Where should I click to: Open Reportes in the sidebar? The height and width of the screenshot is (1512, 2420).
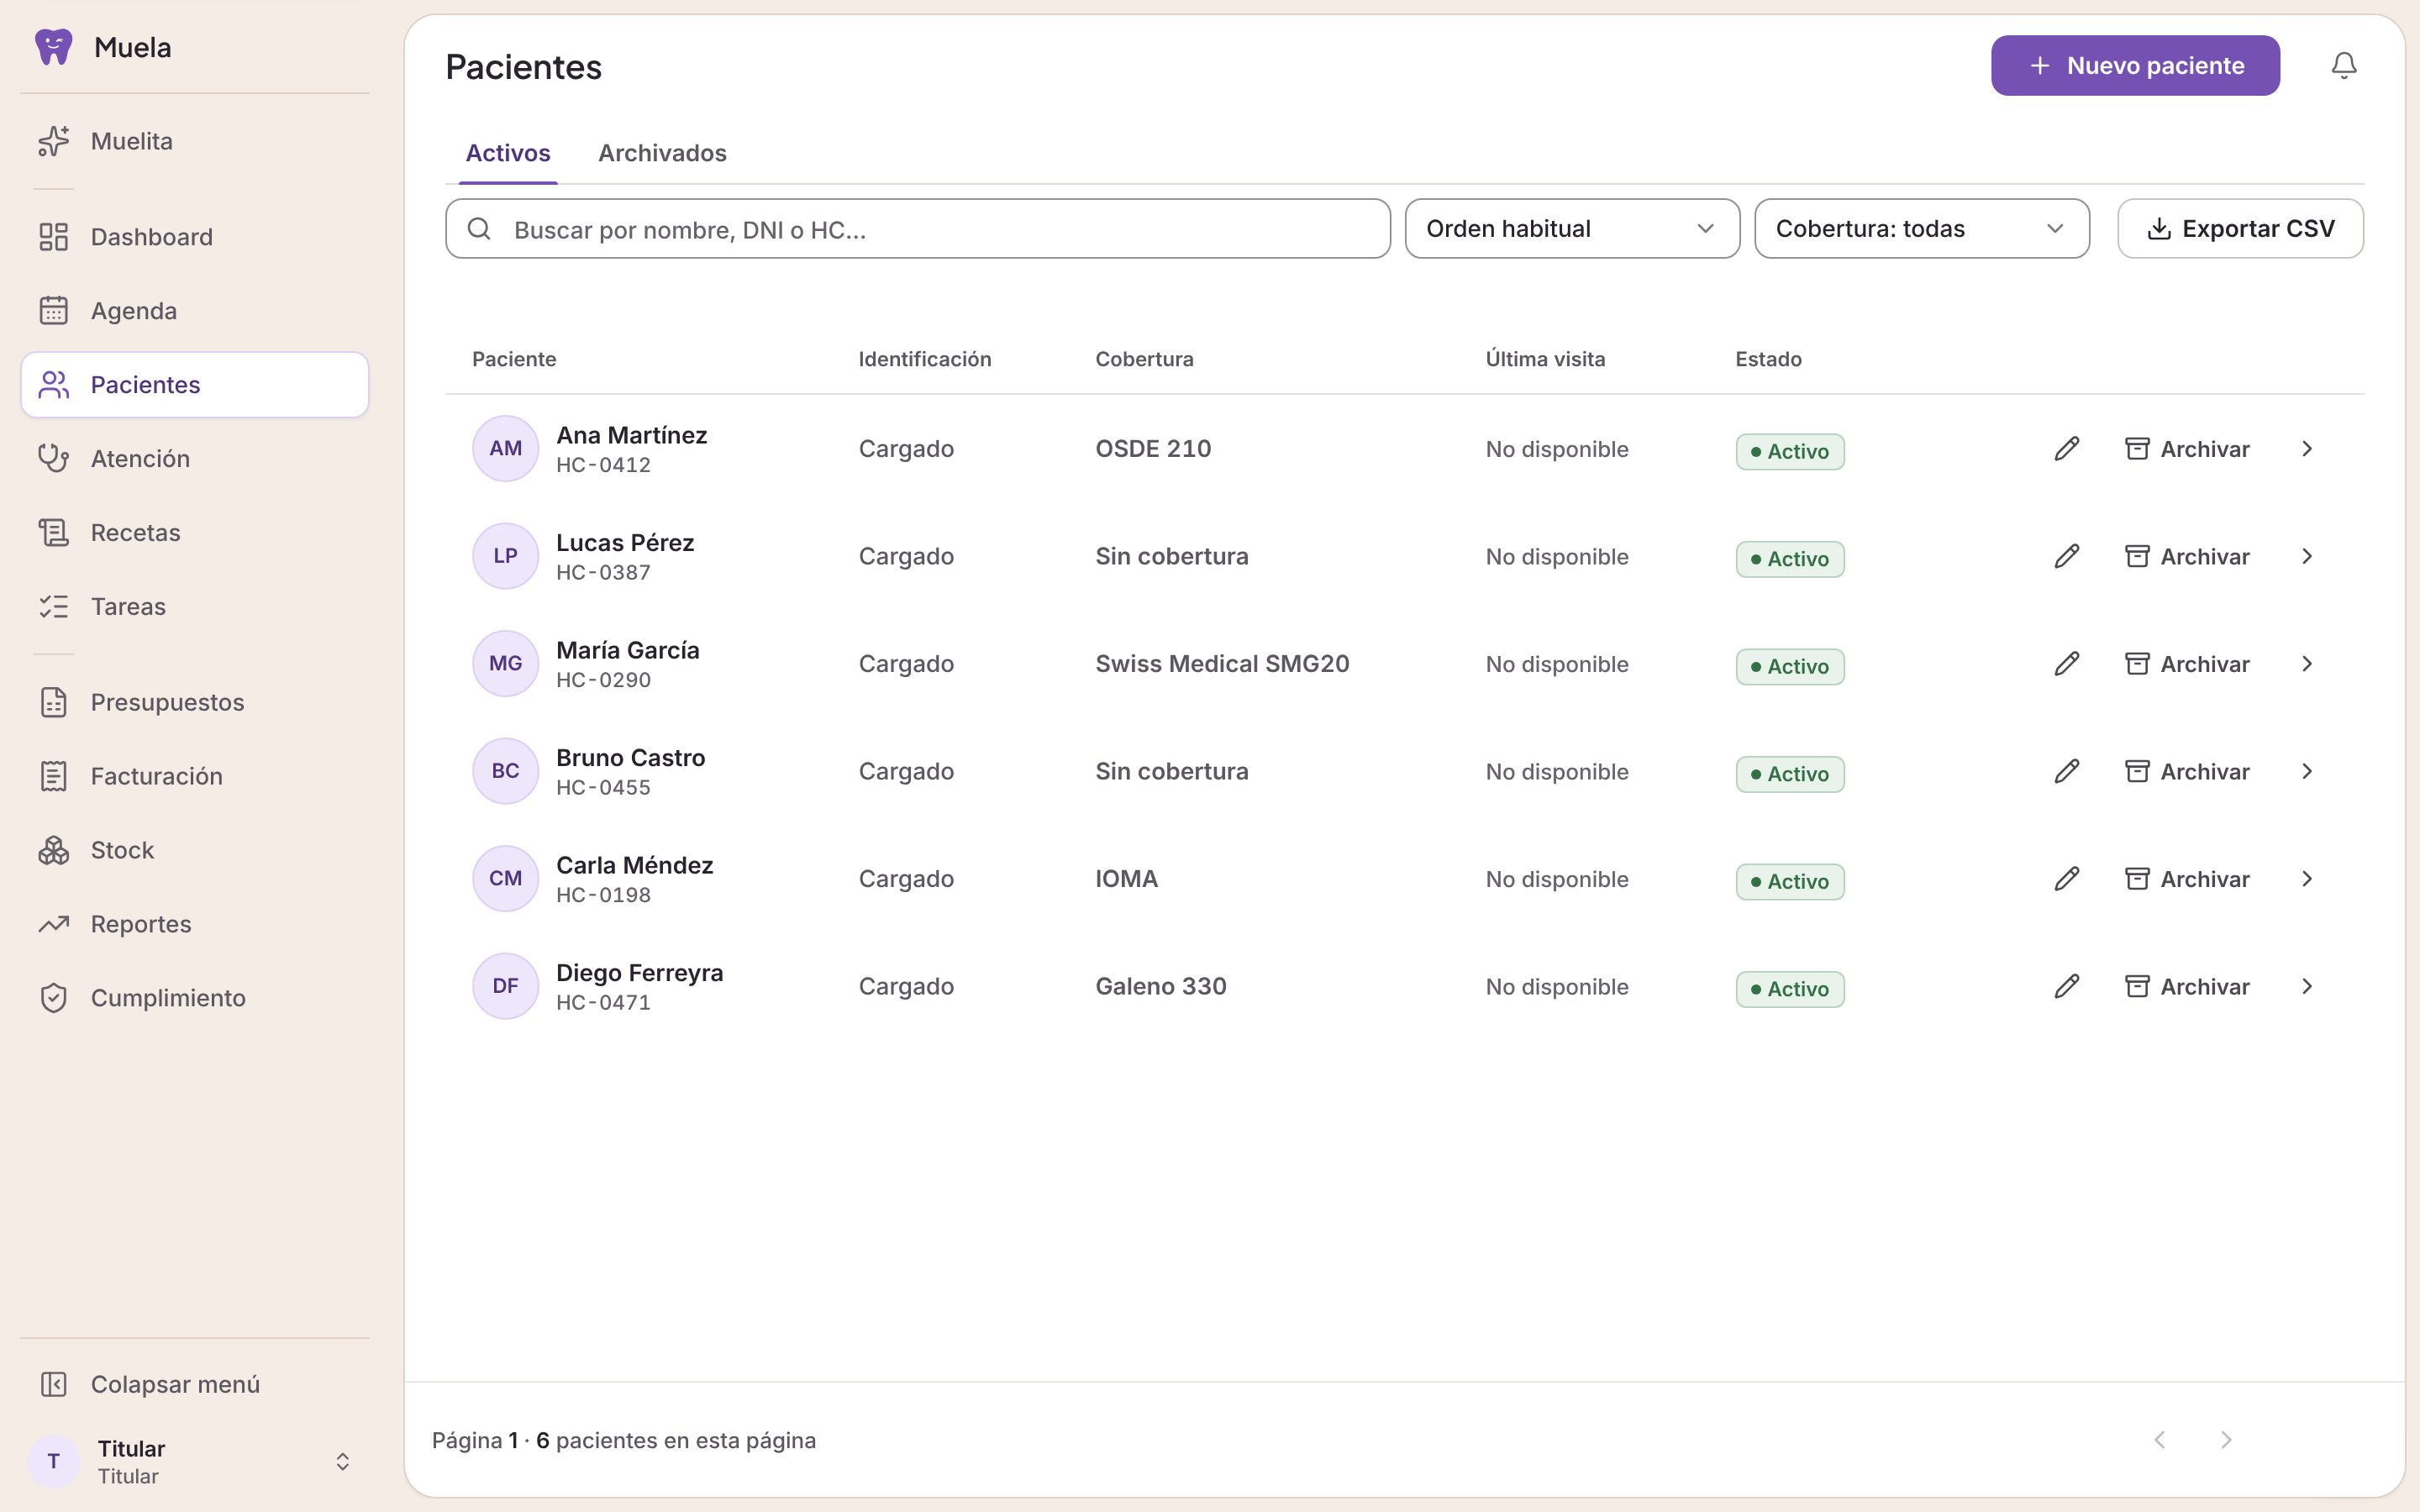(x=195, y=925)
